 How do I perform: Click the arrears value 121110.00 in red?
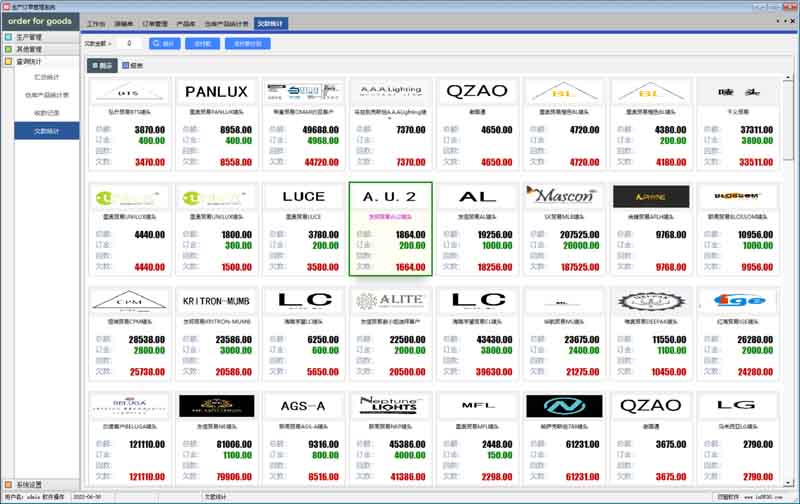coord(147,476)
